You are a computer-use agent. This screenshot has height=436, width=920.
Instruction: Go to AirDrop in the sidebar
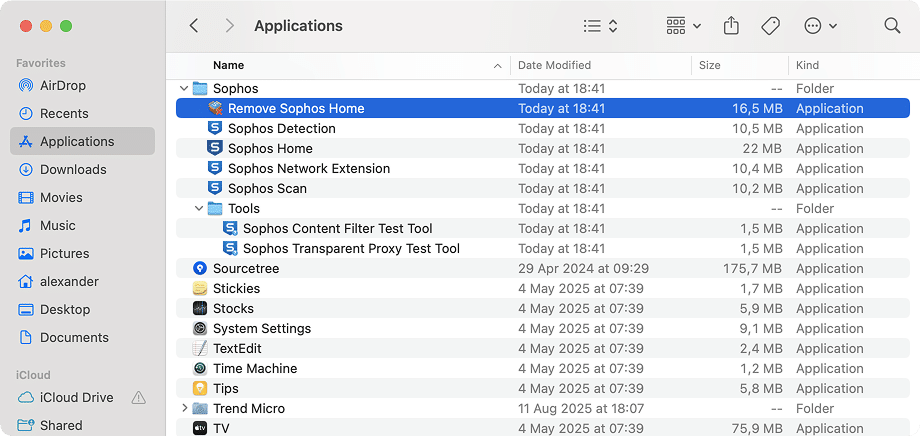coord(63,86)
